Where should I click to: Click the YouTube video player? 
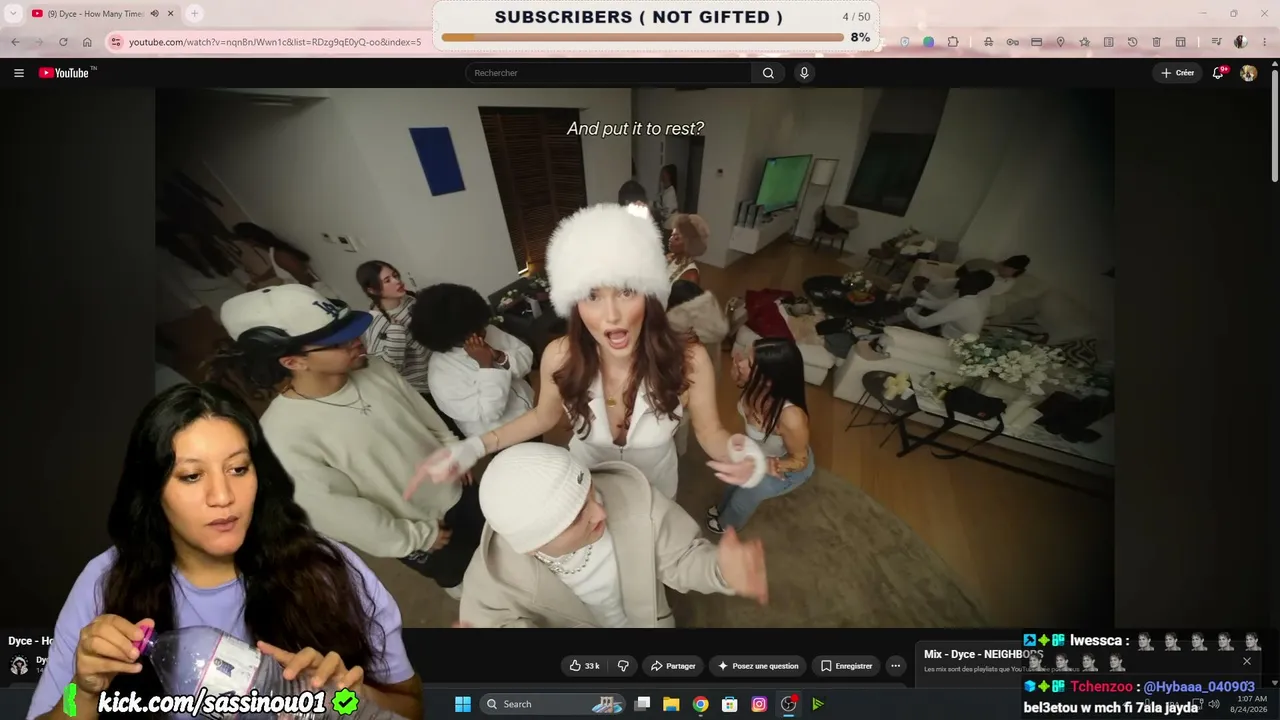click(x=634, y=358)
